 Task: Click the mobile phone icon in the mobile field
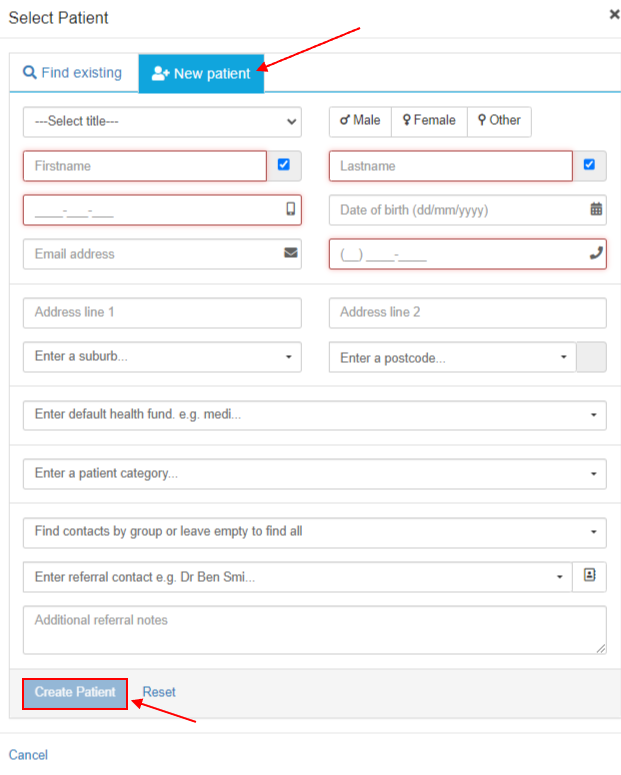[x=291, y=209]
